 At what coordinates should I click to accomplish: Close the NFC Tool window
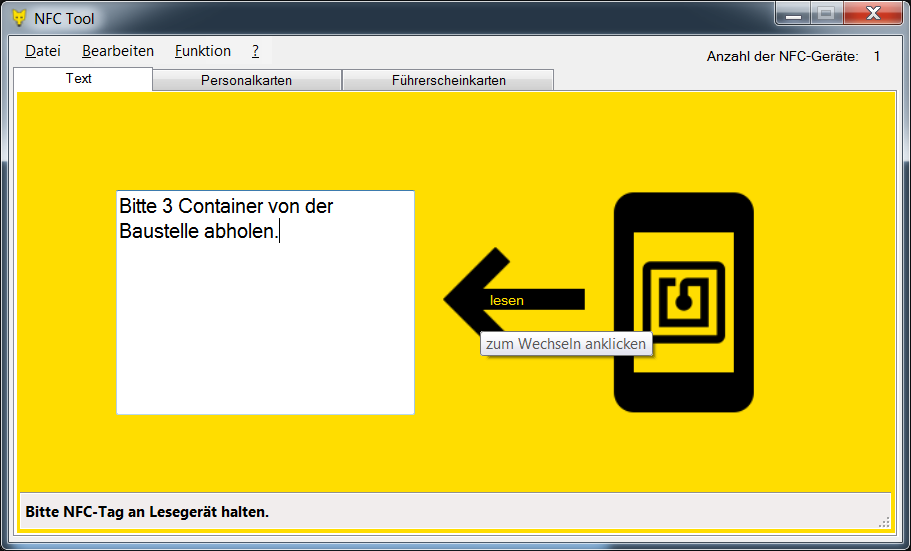click(x=872, y=14)
